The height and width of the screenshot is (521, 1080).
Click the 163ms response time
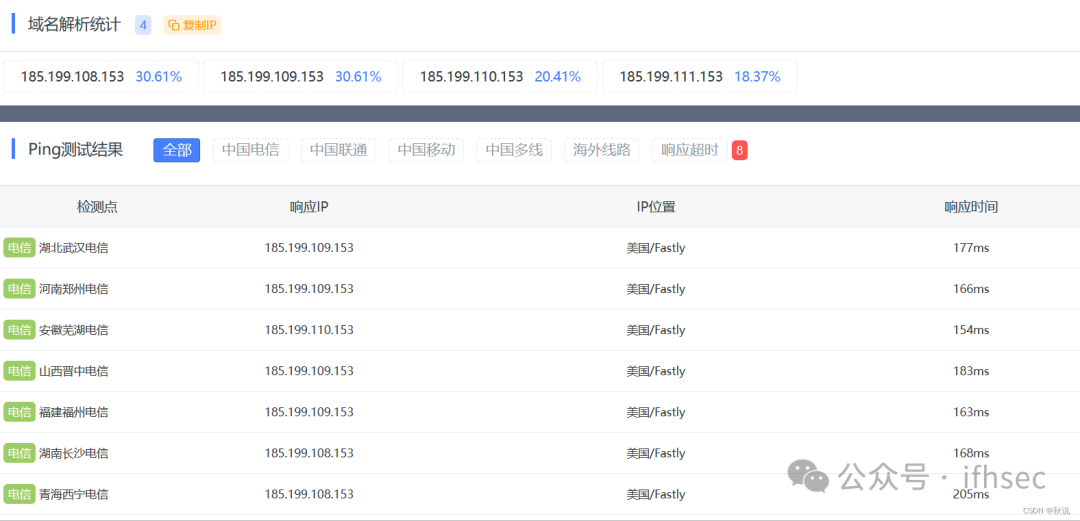click(971, 412)
